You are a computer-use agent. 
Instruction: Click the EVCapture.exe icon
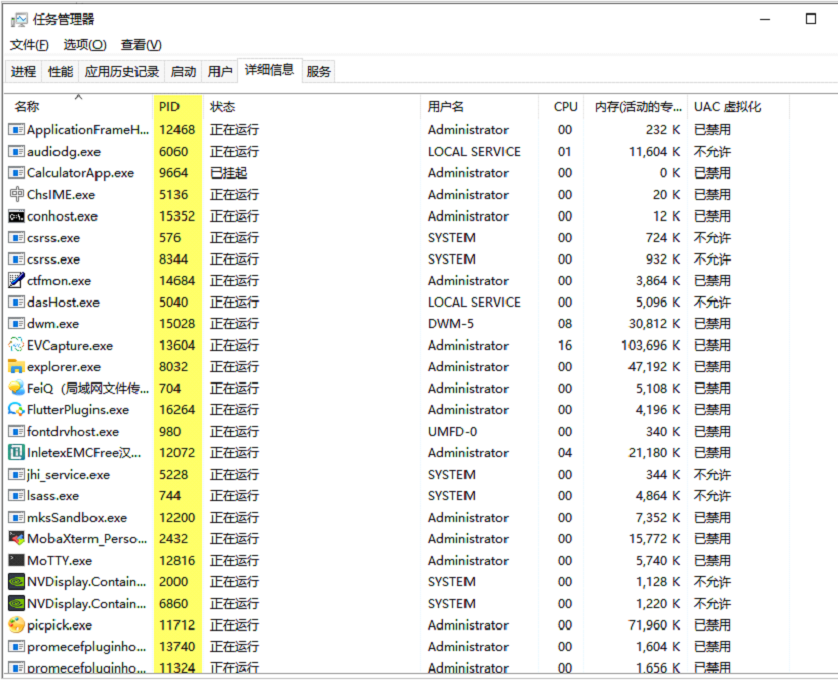click(x=17, y=345)
